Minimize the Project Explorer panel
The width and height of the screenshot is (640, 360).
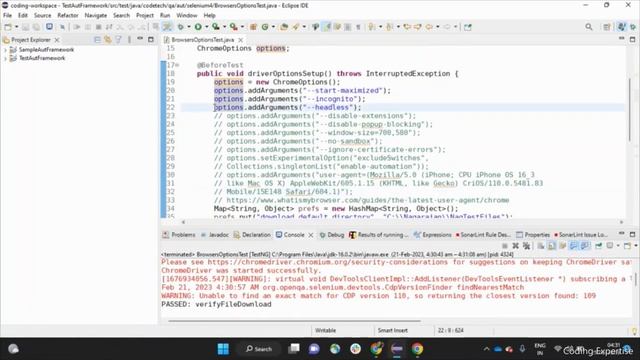point(140,39)
